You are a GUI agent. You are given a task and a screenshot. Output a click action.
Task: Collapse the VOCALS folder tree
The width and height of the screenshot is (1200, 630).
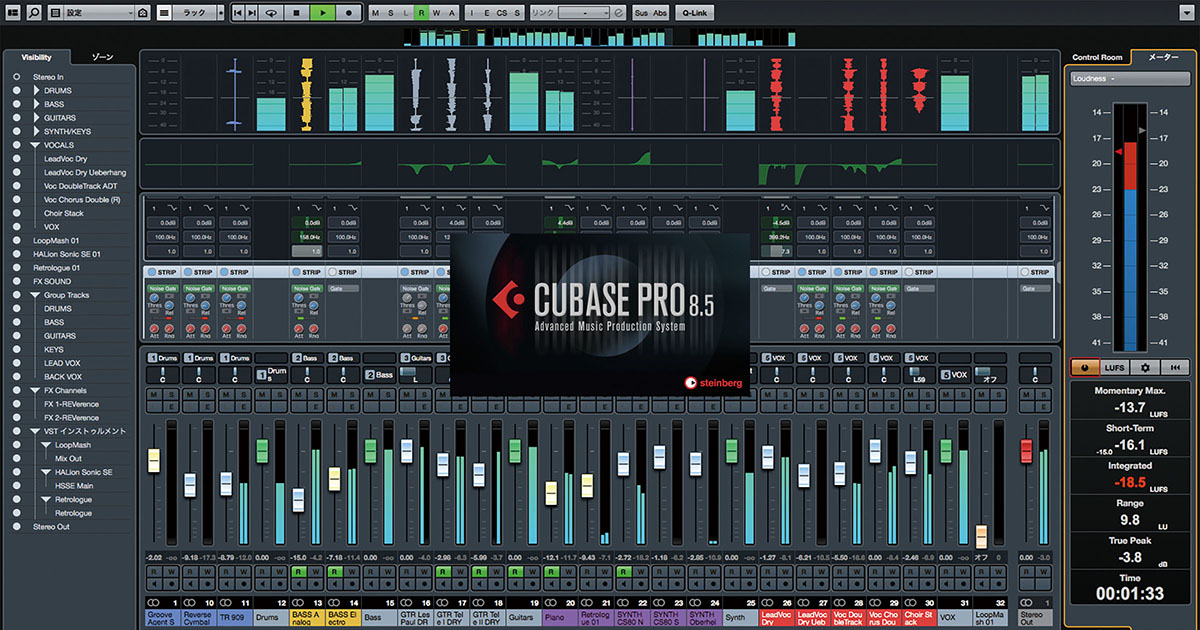click(x=37, y=145)
